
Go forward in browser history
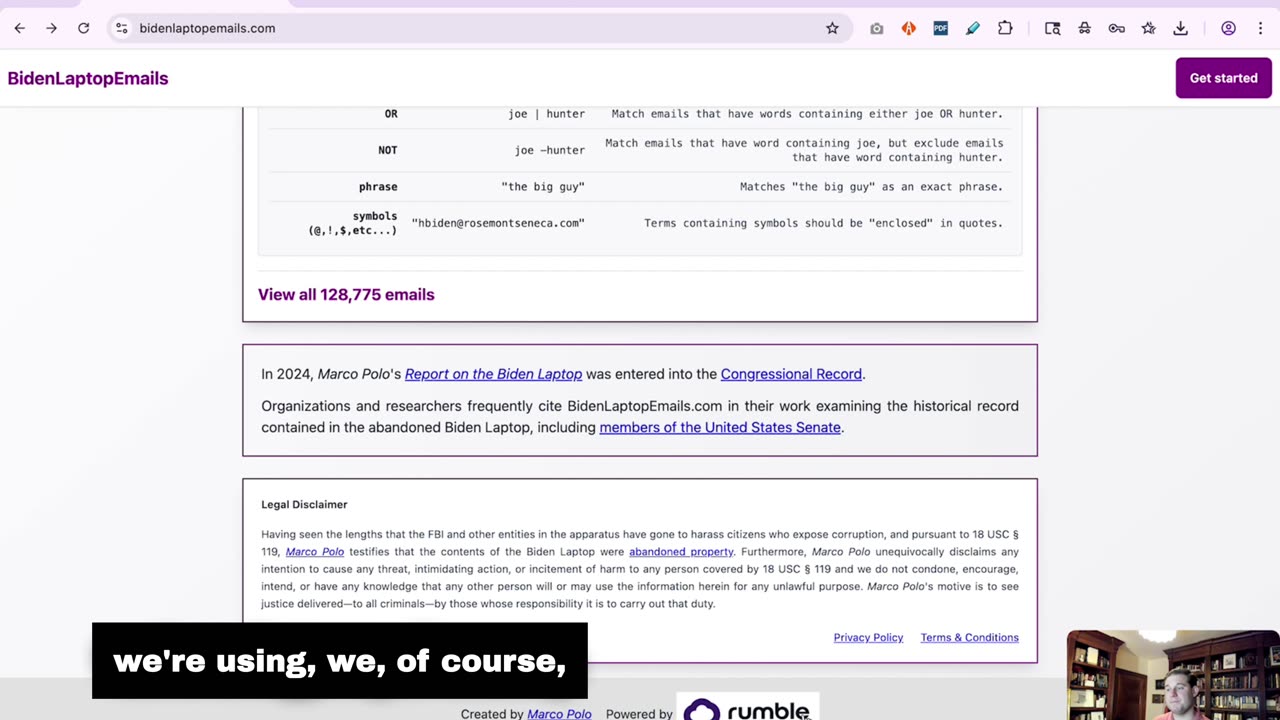(x=51, y=28)
